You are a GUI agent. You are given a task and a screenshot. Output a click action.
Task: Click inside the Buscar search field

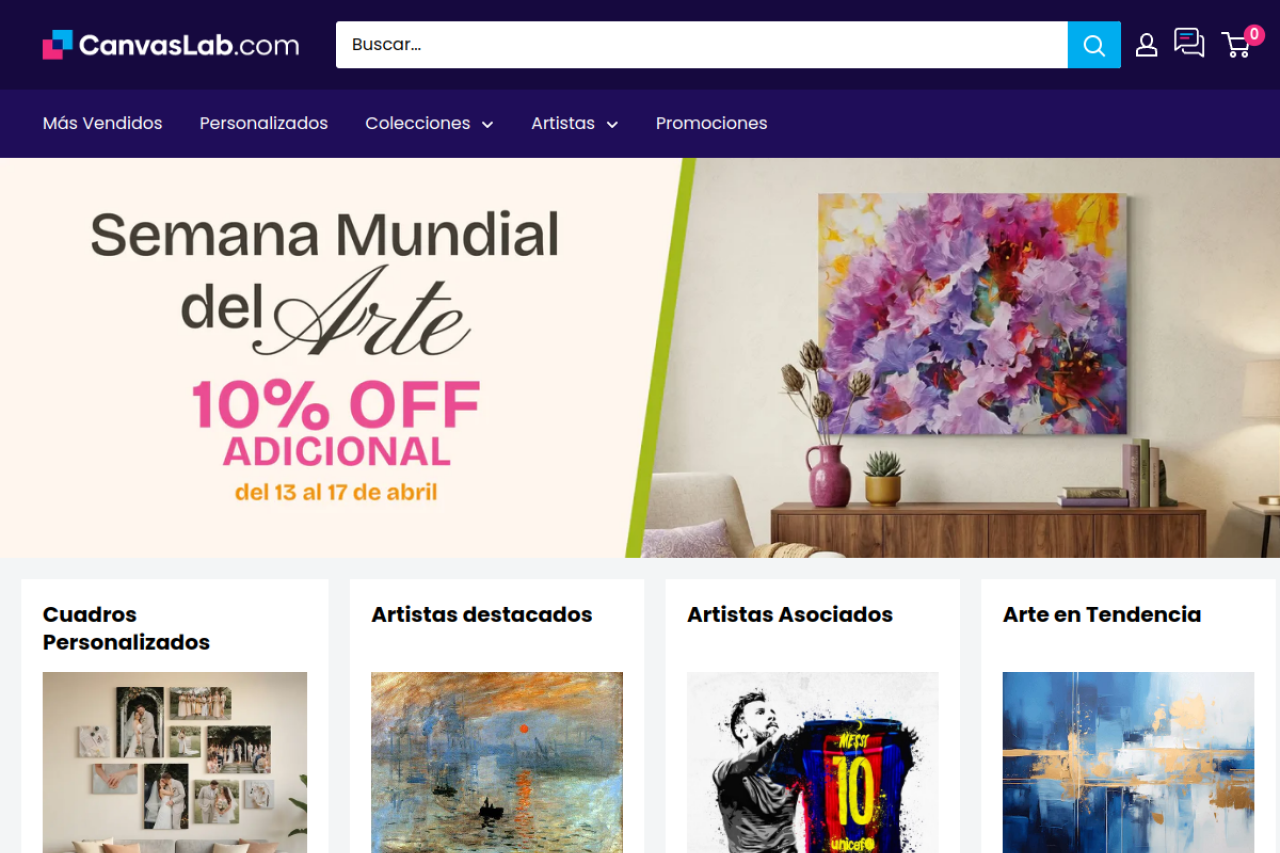pyautogui.click(x=702, y=45)
